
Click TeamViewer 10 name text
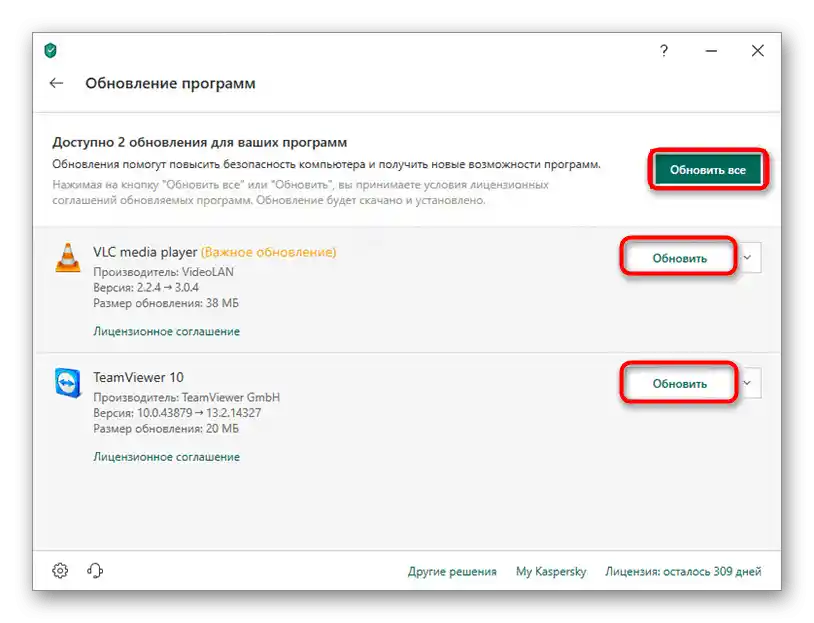coord(139,377)
